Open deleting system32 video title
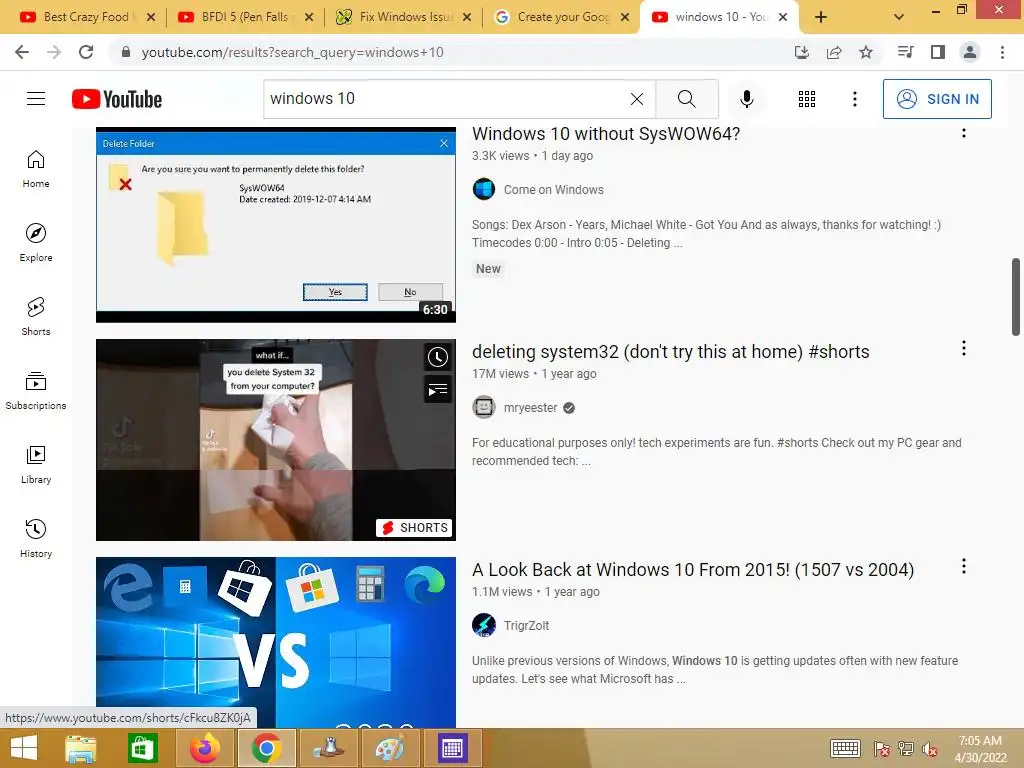The height and width of the screenshot is (768, 1024). click(x=671, y=352)
